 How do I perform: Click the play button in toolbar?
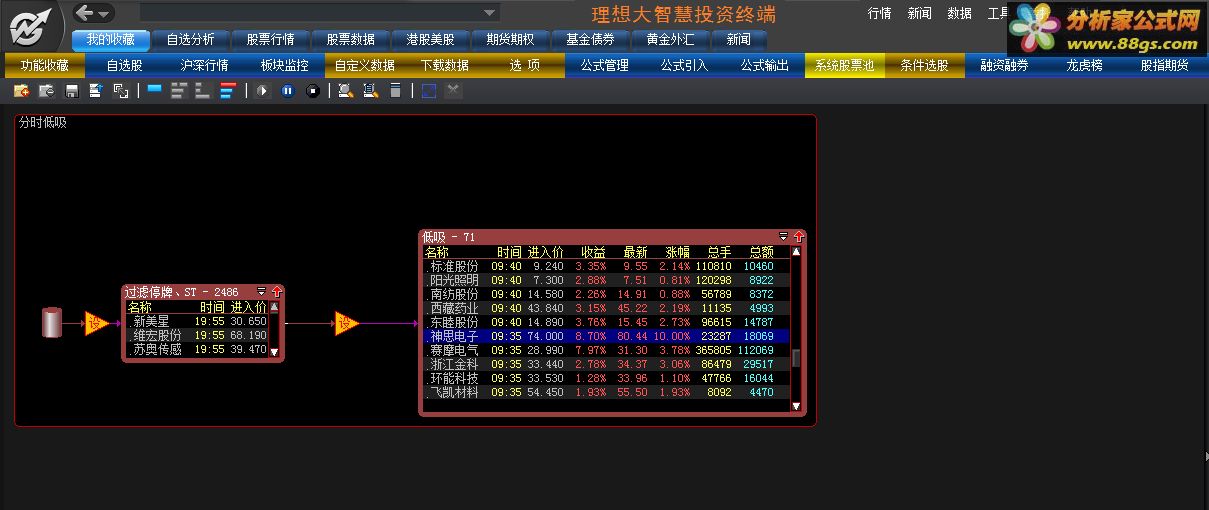262,91
